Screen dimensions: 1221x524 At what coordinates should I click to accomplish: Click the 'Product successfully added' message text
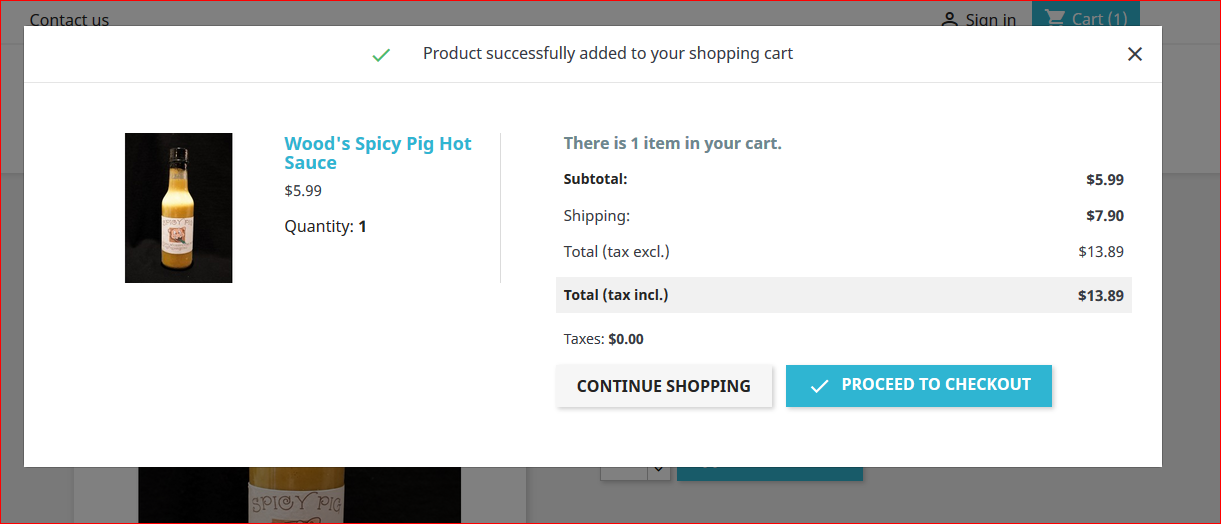607,54
